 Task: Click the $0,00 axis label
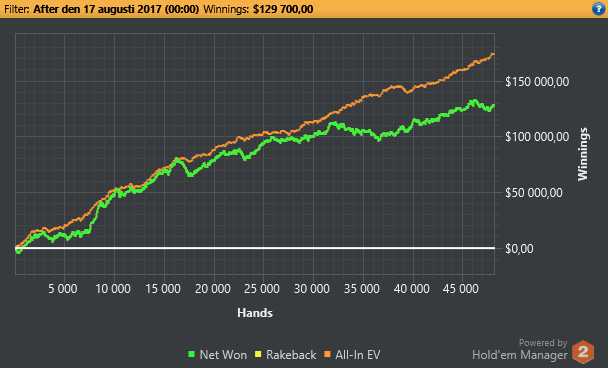[x=519, y=249]
